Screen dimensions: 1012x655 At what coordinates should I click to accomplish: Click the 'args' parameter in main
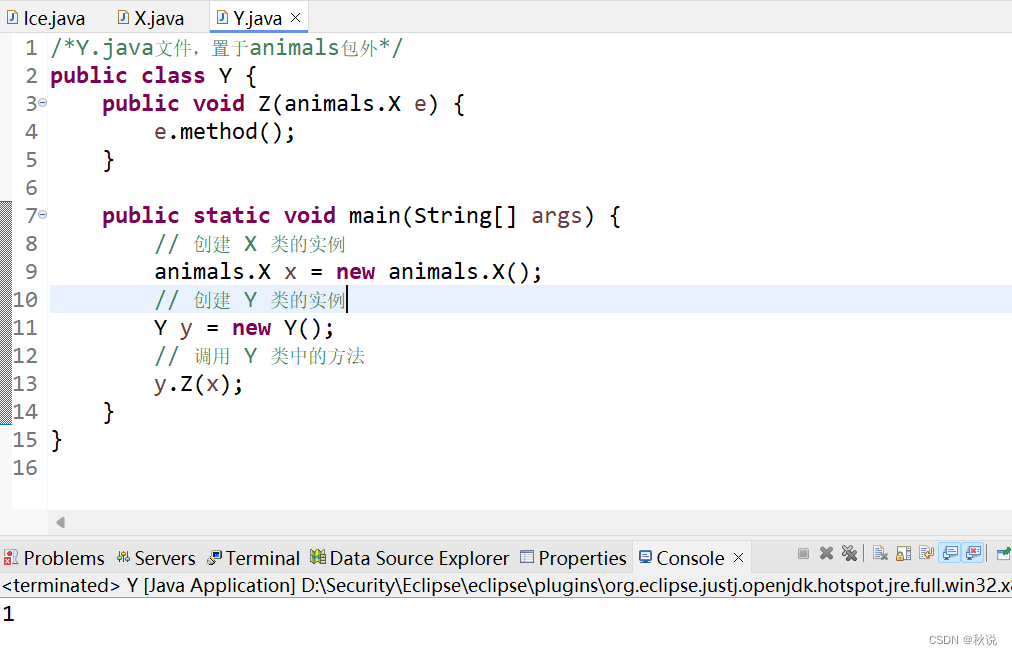click(x=556, y=216)
